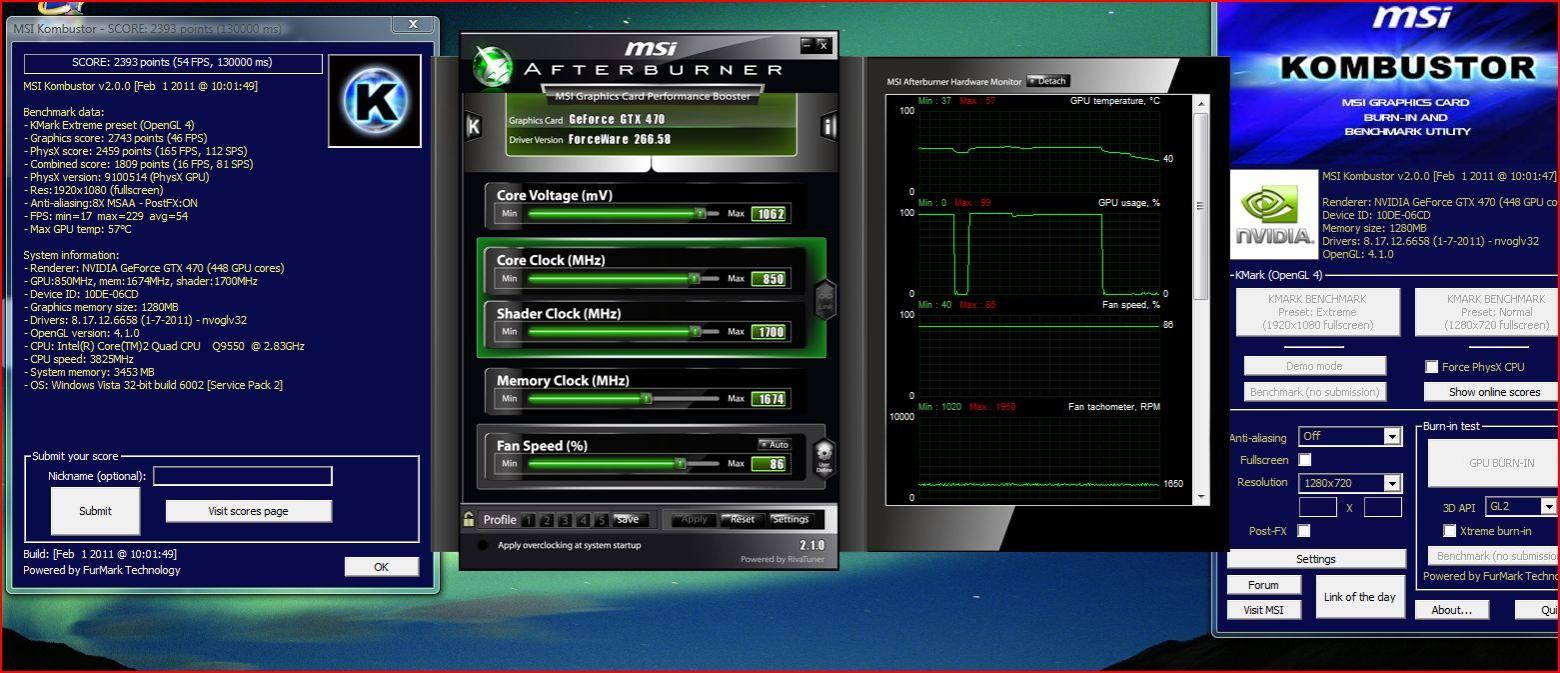Open the Kombustor About dialog

1451,610
